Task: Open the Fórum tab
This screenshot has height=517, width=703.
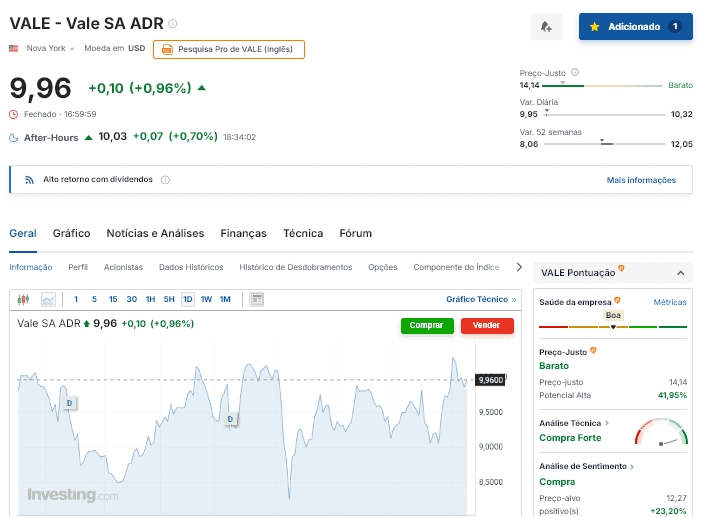Action: (356, 233)
